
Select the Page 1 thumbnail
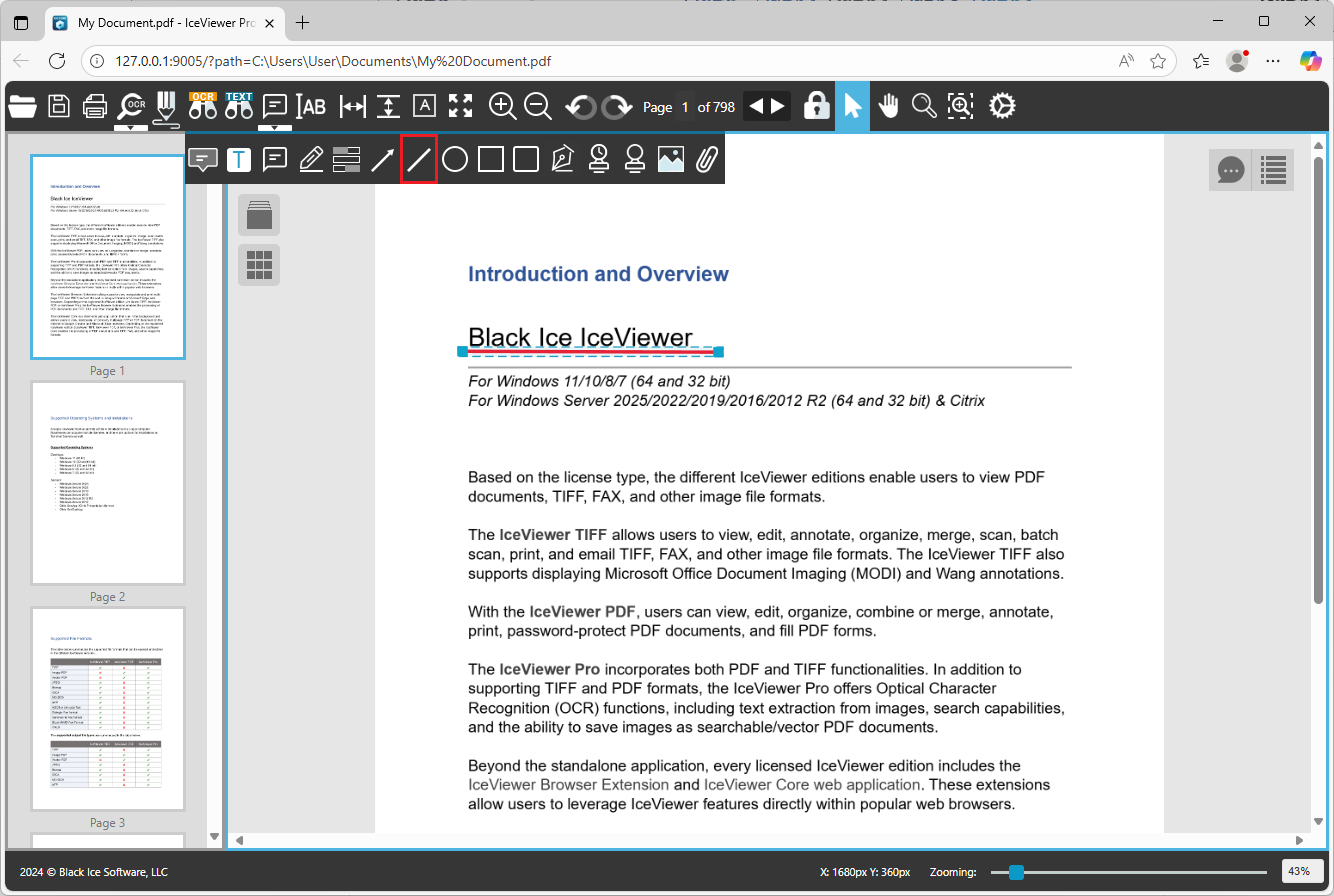click(x=108, y=257)
